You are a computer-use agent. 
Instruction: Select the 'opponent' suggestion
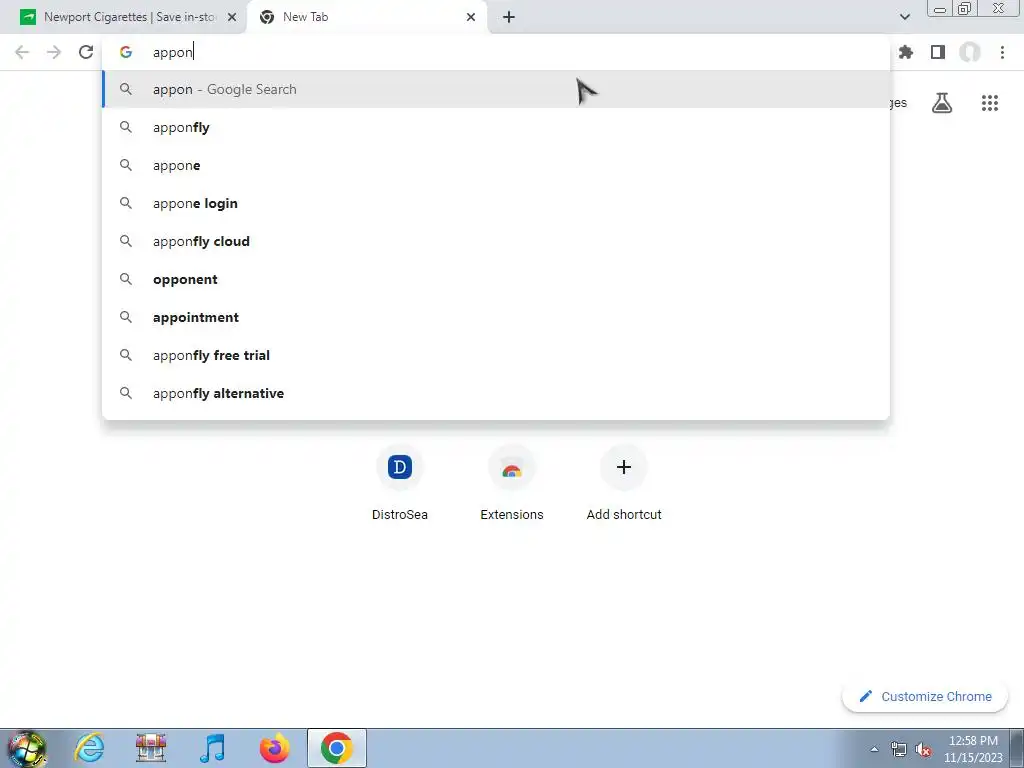(x=496, y=279)
